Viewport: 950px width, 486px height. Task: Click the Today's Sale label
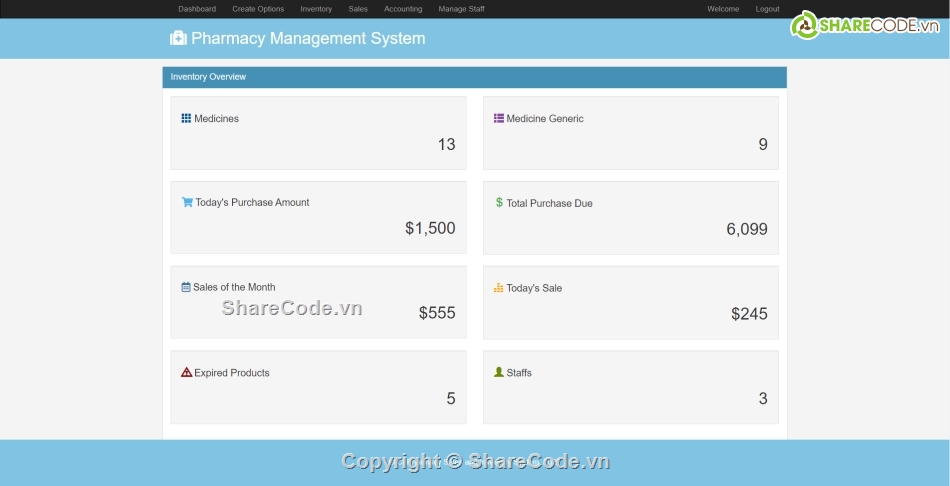click(534, 288)
